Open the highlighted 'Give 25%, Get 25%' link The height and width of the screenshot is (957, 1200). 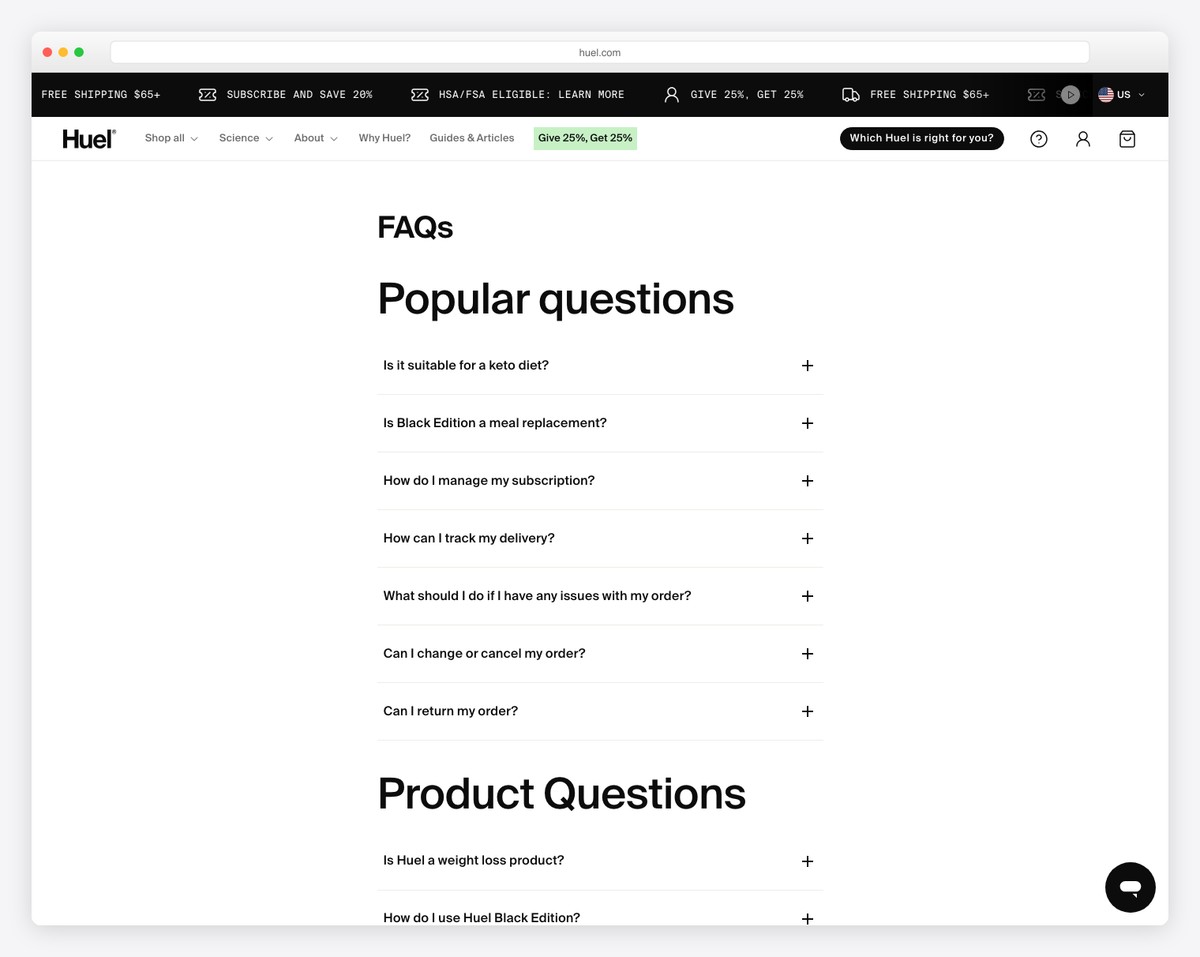pyautogui.click(x=584, y=138)
